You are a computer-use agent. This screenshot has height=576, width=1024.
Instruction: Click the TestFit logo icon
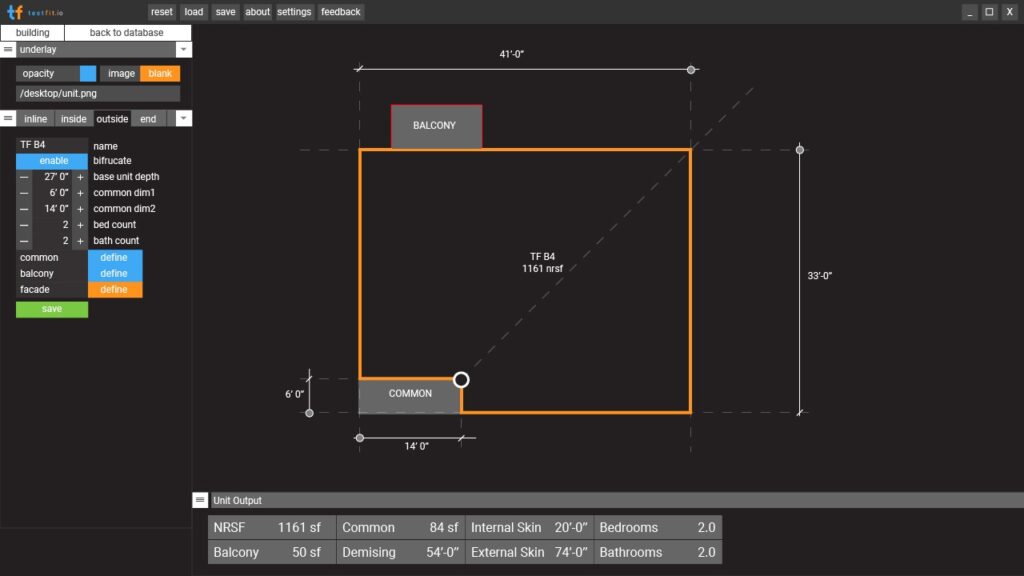tap(14, 12)
